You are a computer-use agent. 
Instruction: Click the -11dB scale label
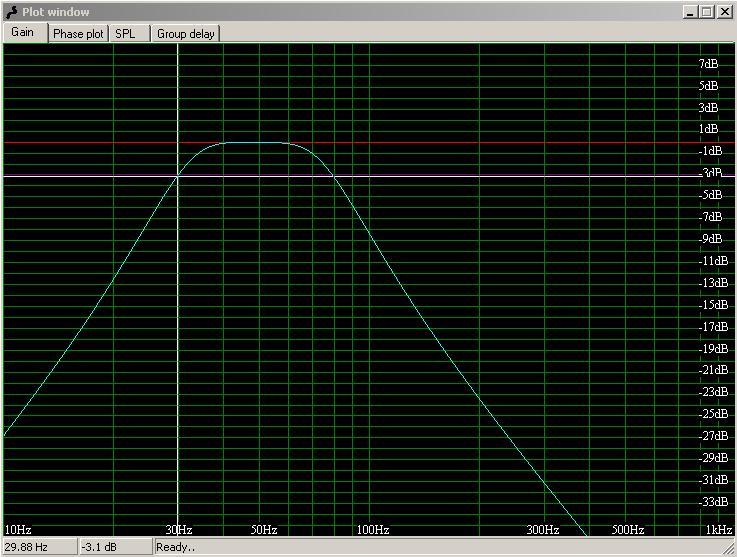tap(713, 261)
